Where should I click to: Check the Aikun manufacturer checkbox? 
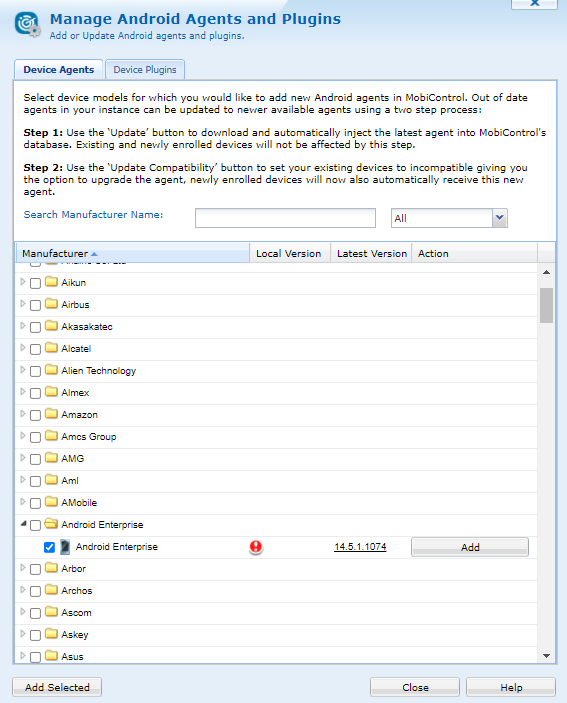click(35, 283)
